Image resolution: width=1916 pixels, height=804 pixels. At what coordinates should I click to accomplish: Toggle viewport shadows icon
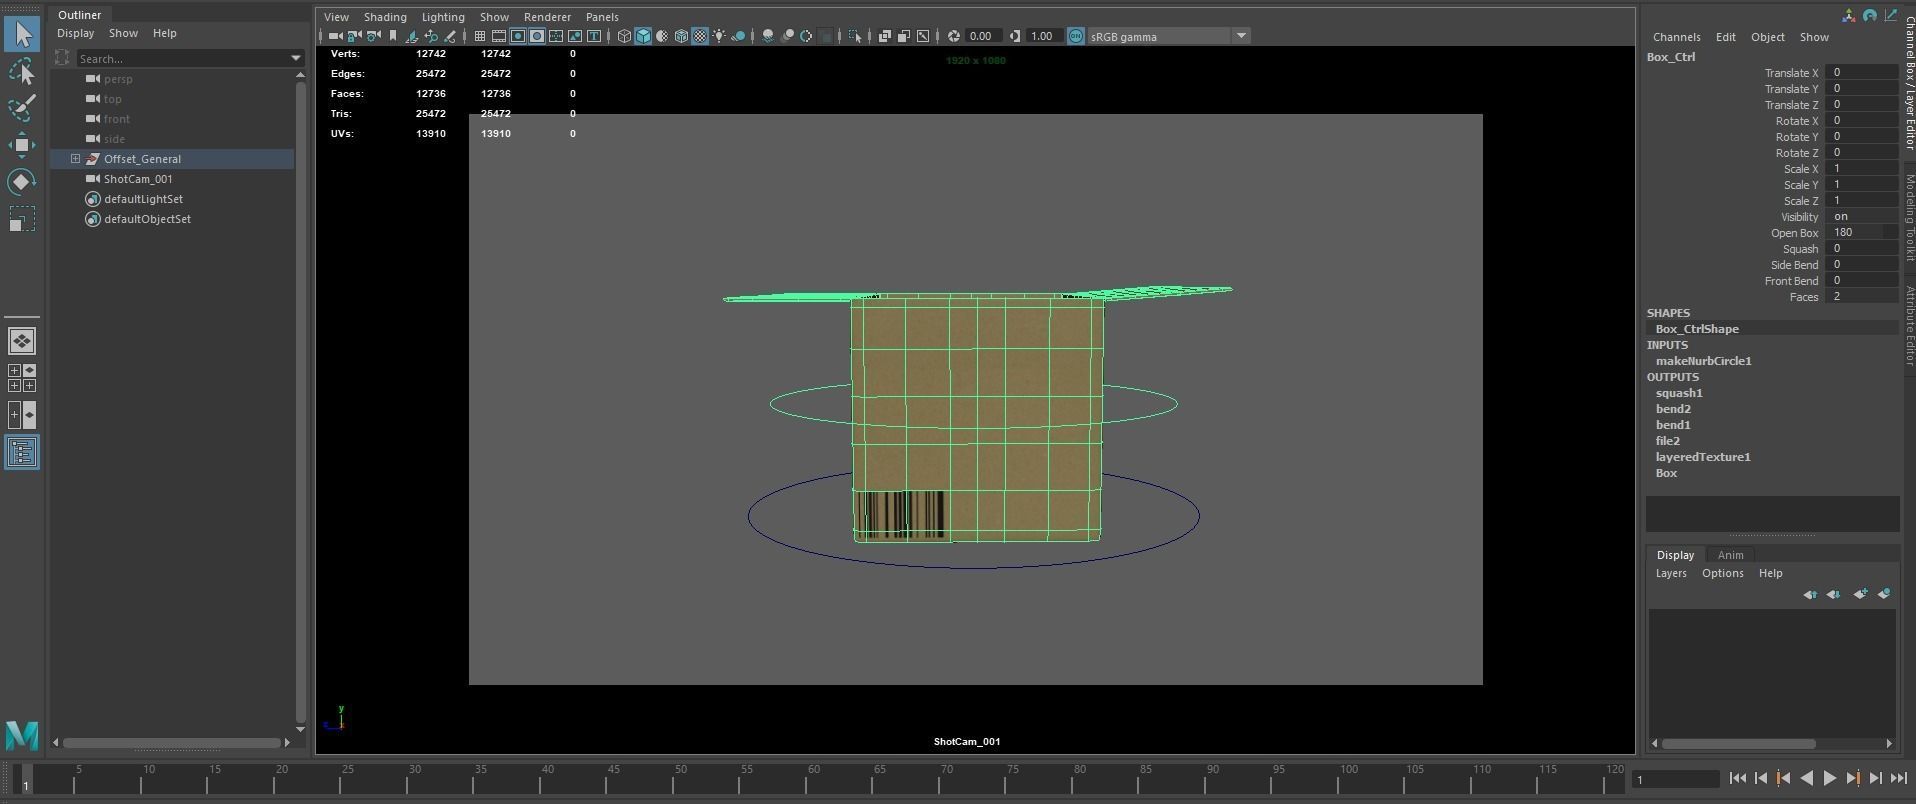739,36
